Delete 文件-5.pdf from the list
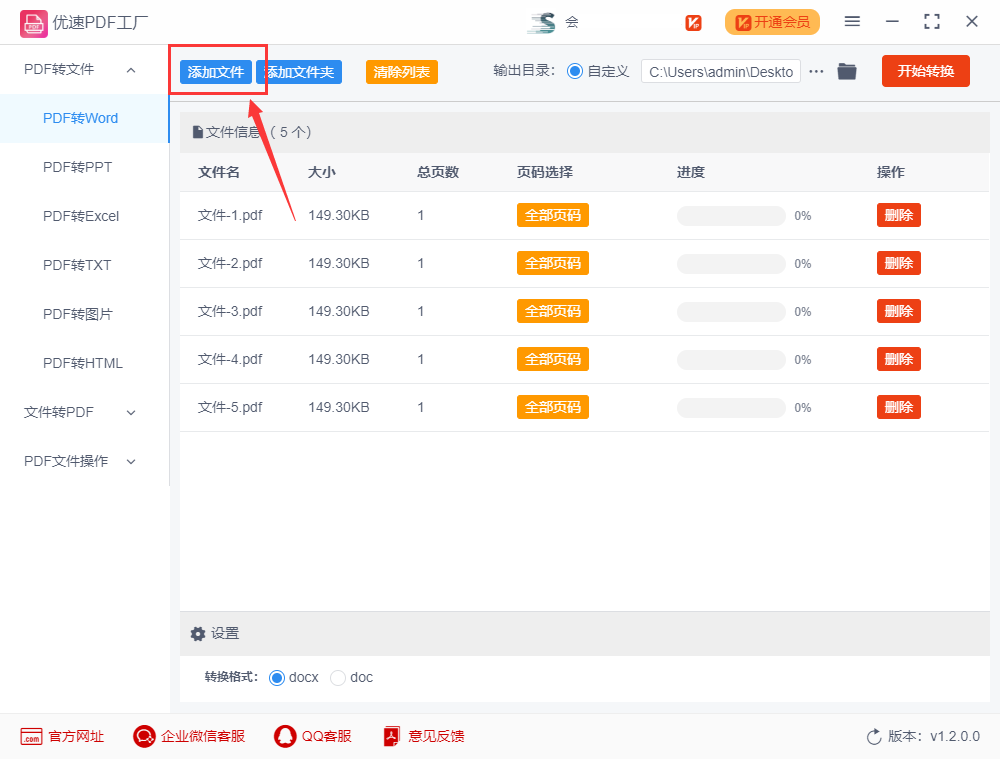This screenshot has width=1000, height=760. click(x=899, y=407)
